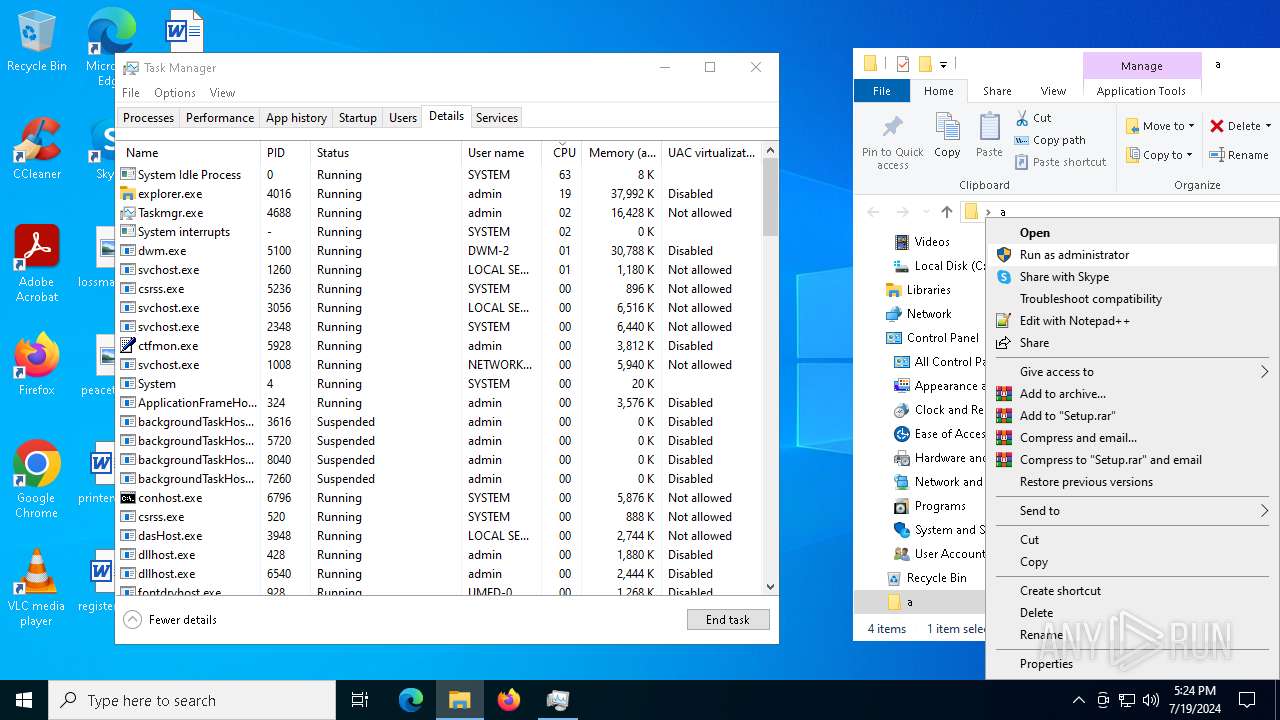Click the Cut scissors icon in the ribbon
1280x720 pixels.
(x=1022, y=118)
